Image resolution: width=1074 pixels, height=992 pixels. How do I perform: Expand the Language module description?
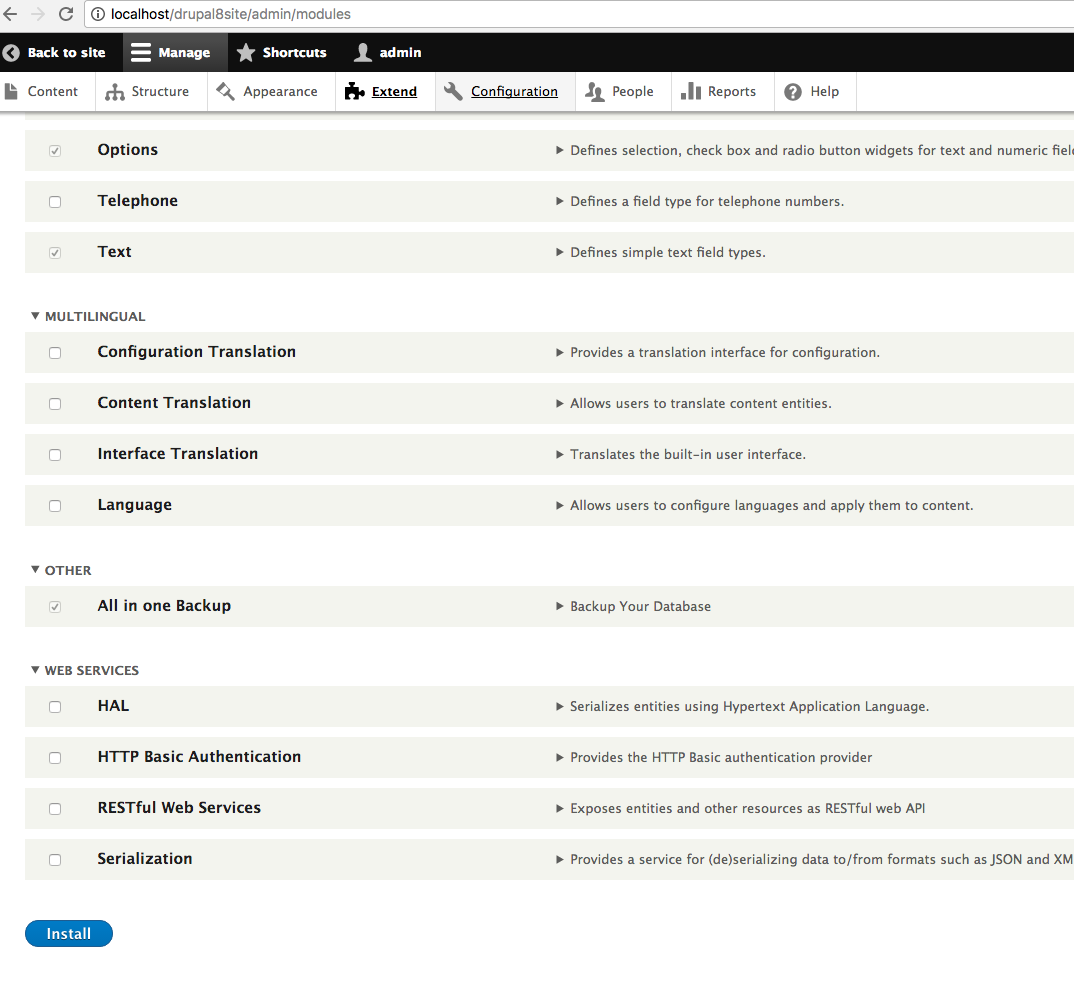point(559,505)
